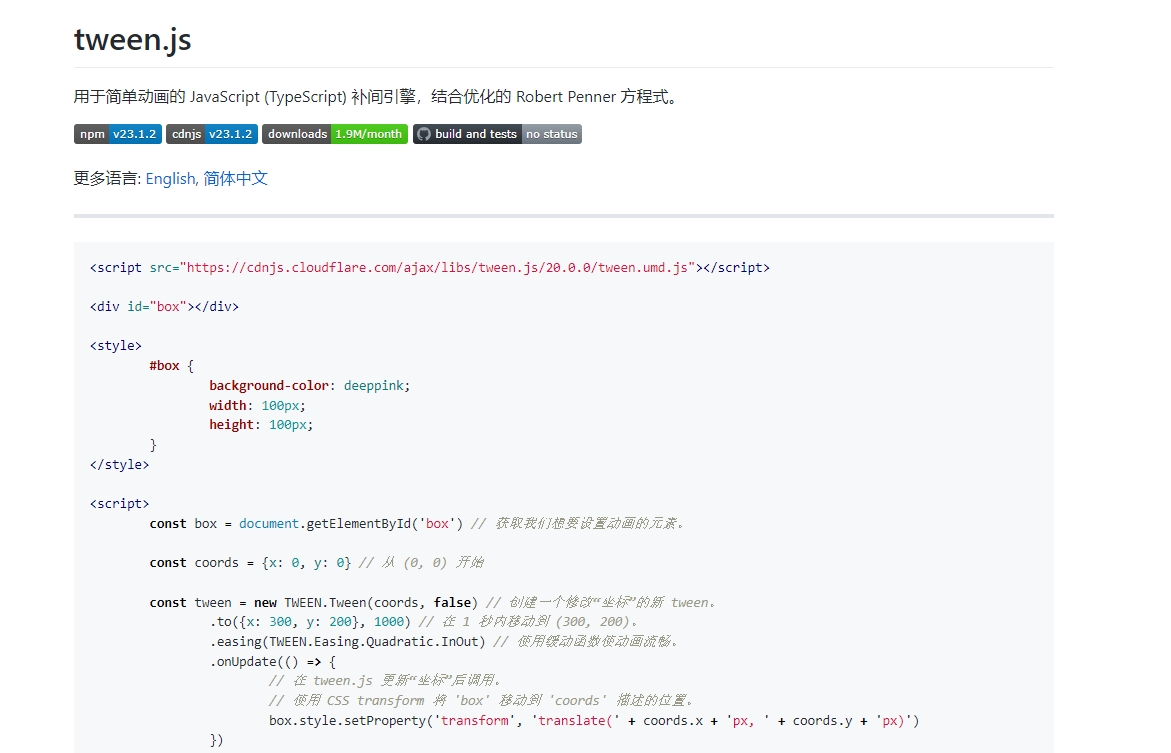
Task: Click the tween.js page heading
Action: (133, 40)
